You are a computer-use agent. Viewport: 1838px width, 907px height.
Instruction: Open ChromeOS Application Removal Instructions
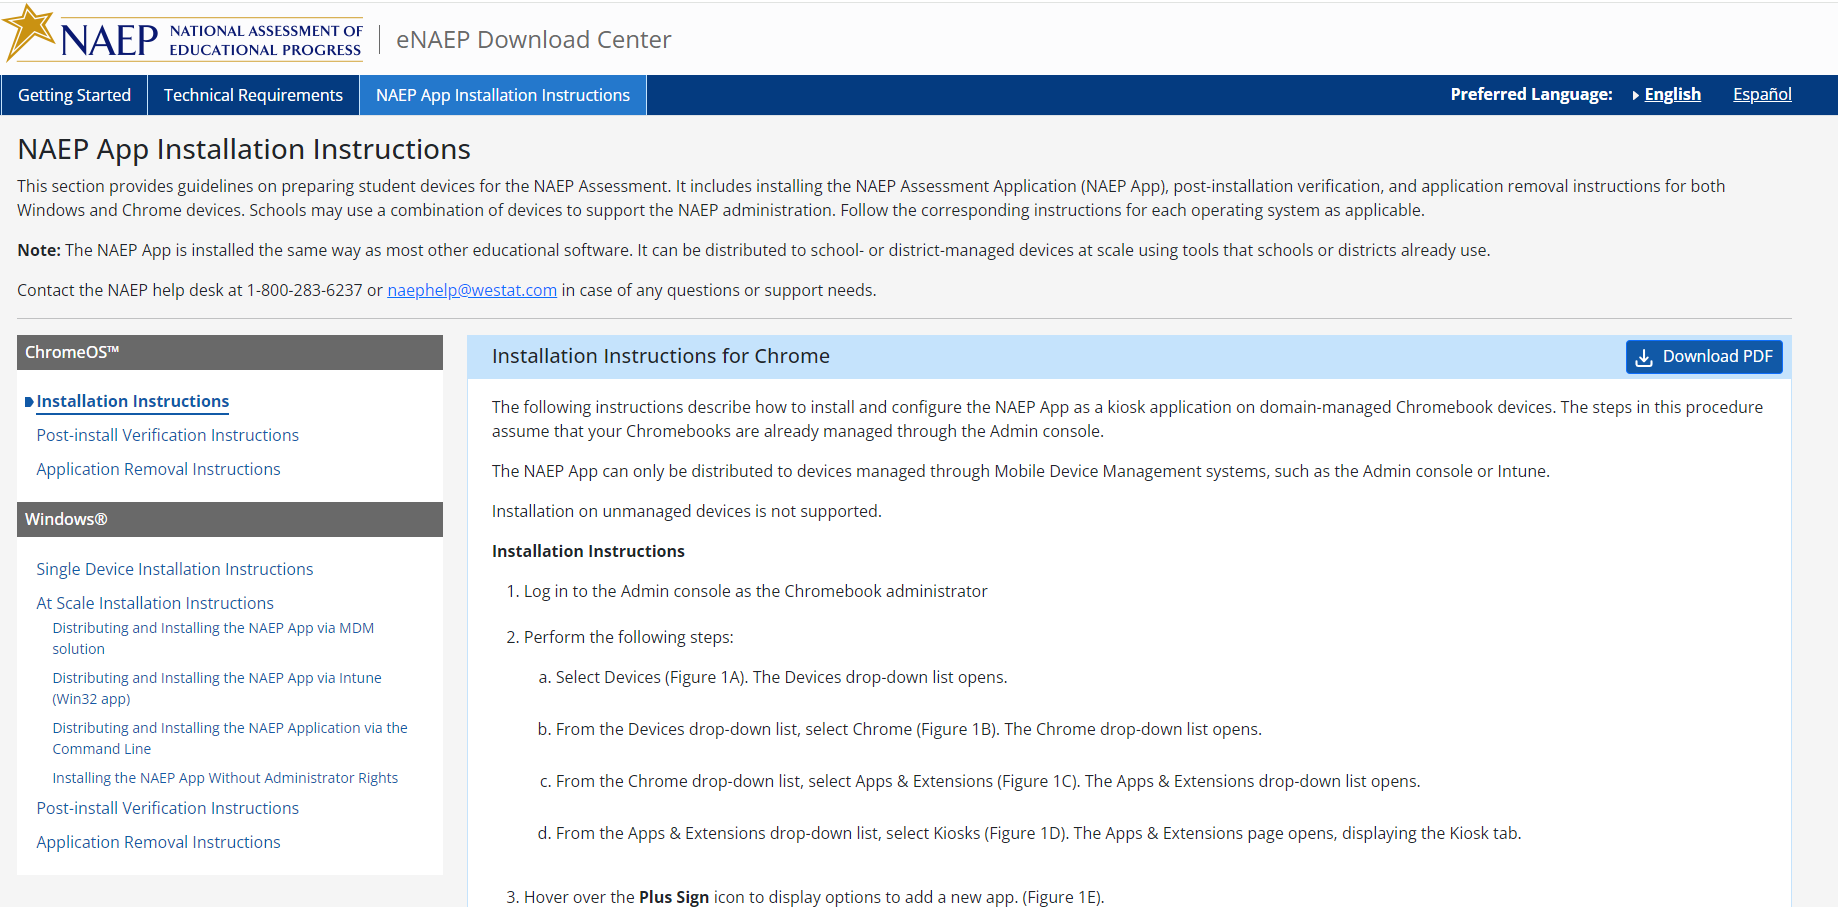pyautogui.click(x=158, y=469)
